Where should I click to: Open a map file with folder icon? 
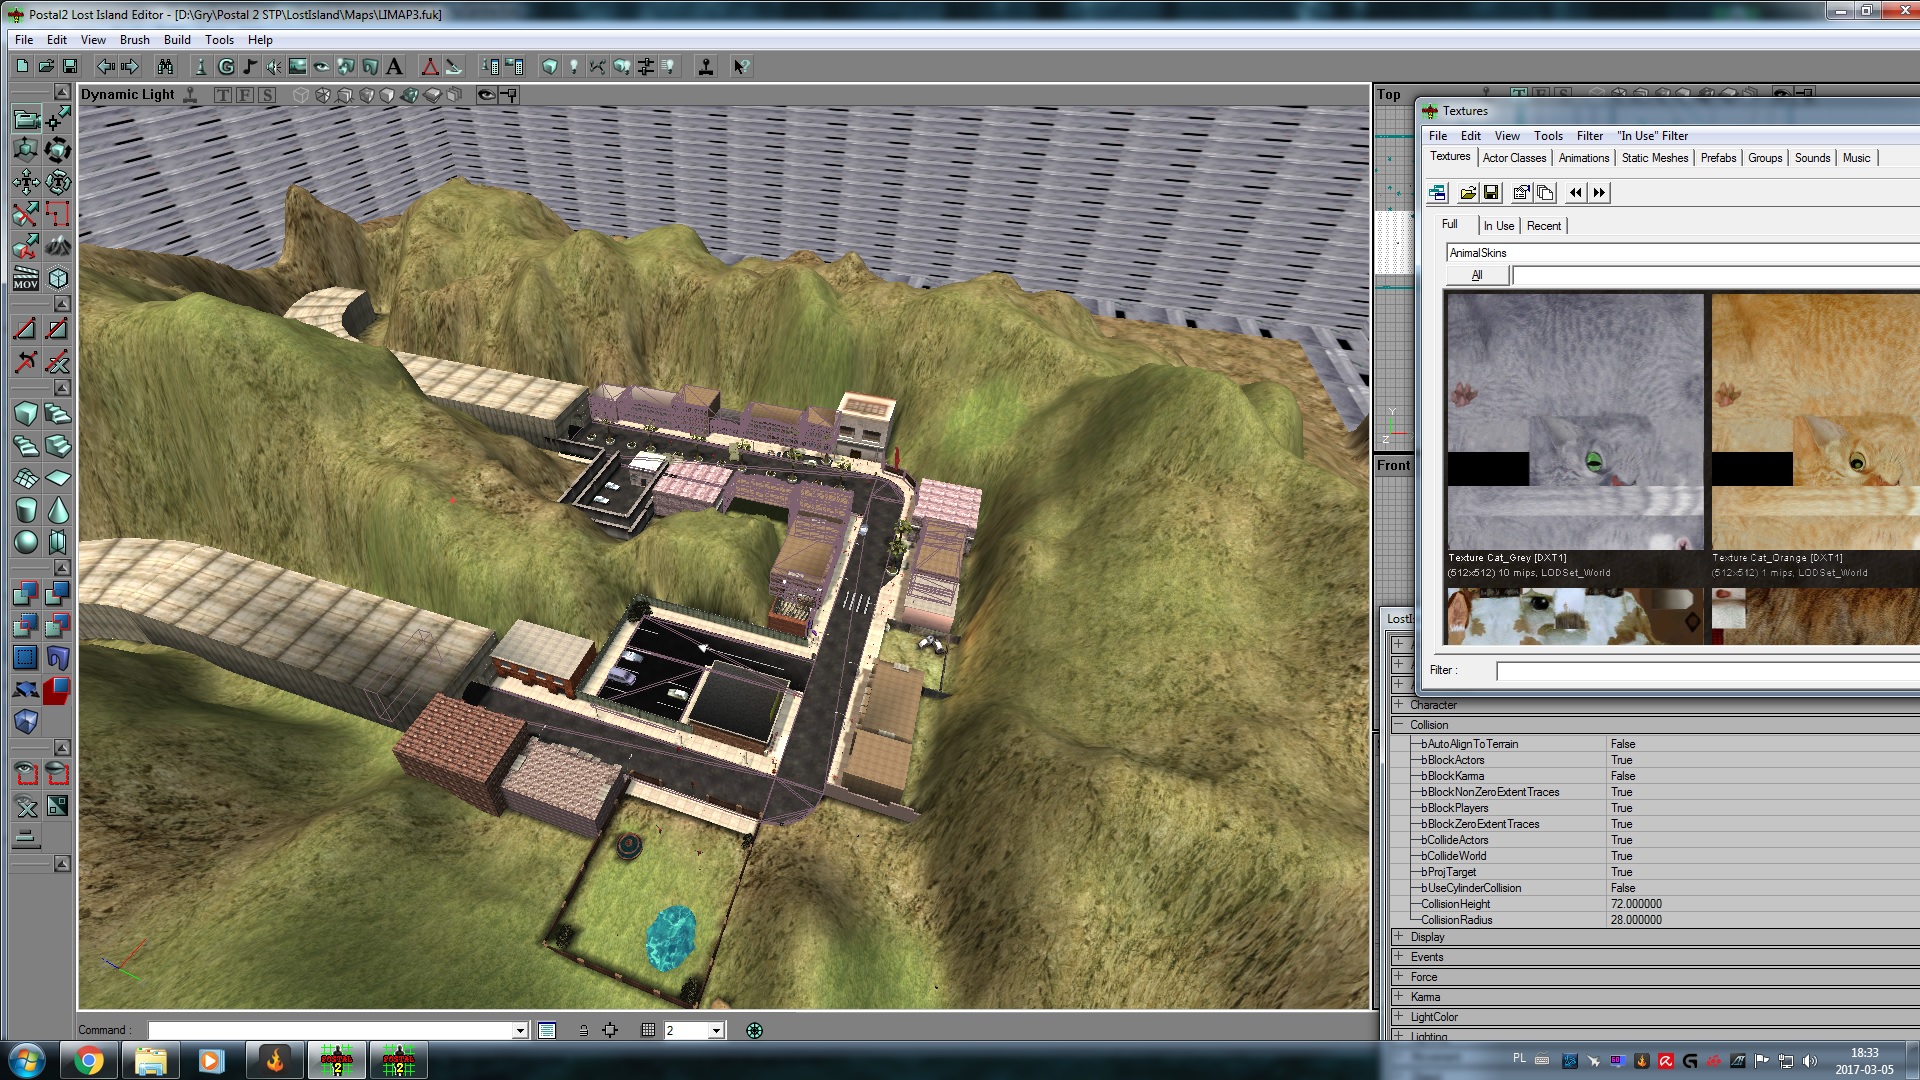pos(46,66)
